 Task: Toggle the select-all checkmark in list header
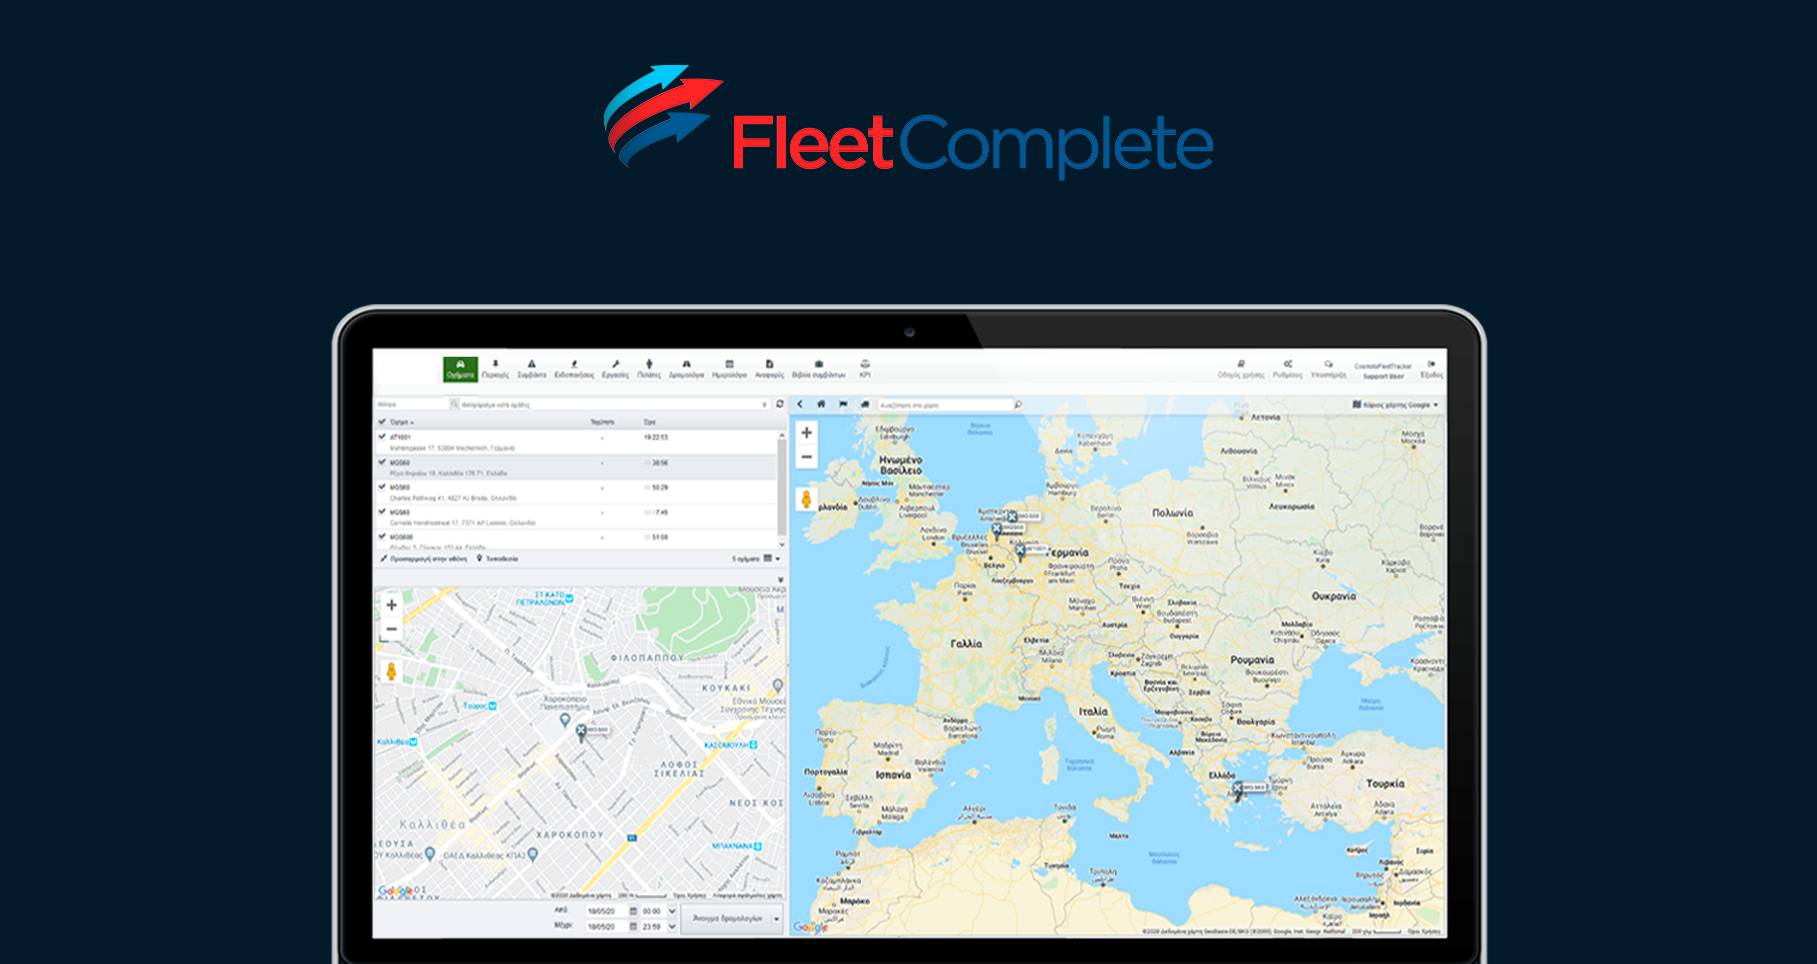[382, 422]
